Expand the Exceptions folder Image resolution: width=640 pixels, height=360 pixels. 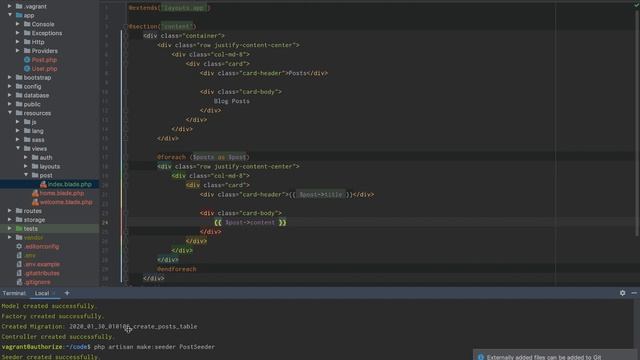[18, 33]
